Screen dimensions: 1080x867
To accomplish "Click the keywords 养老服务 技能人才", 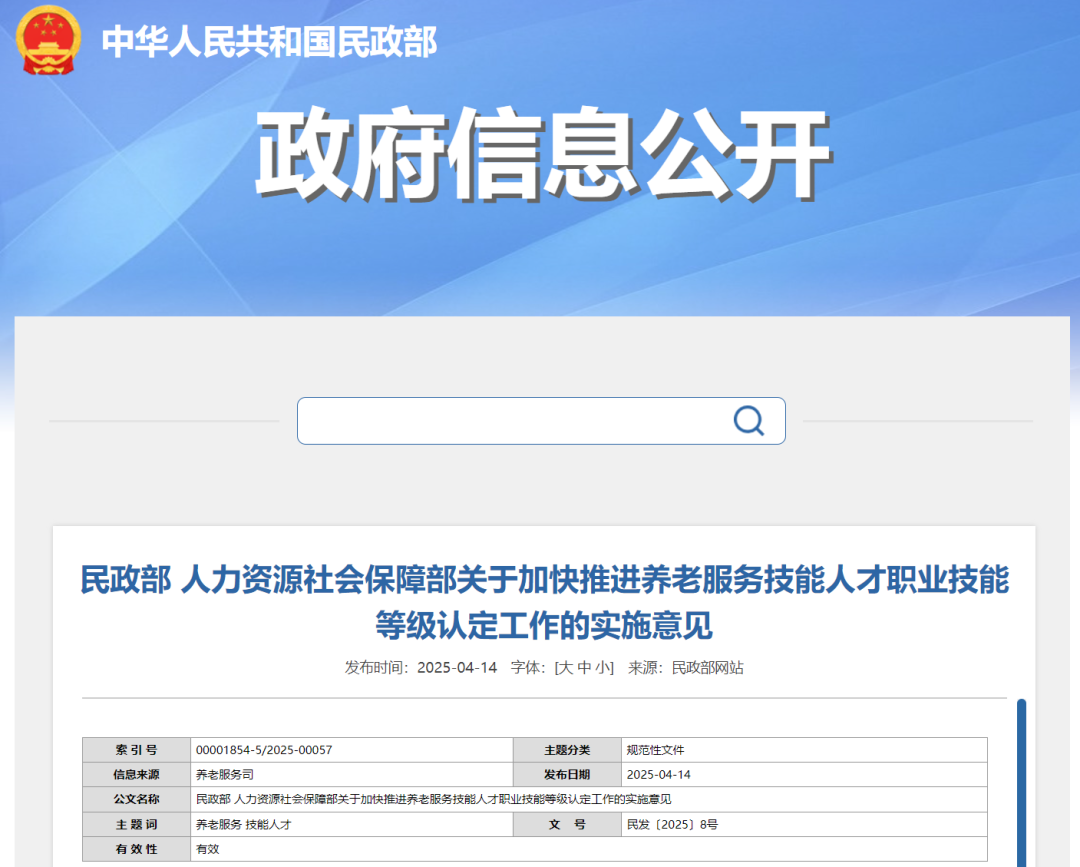I will 243,825.
